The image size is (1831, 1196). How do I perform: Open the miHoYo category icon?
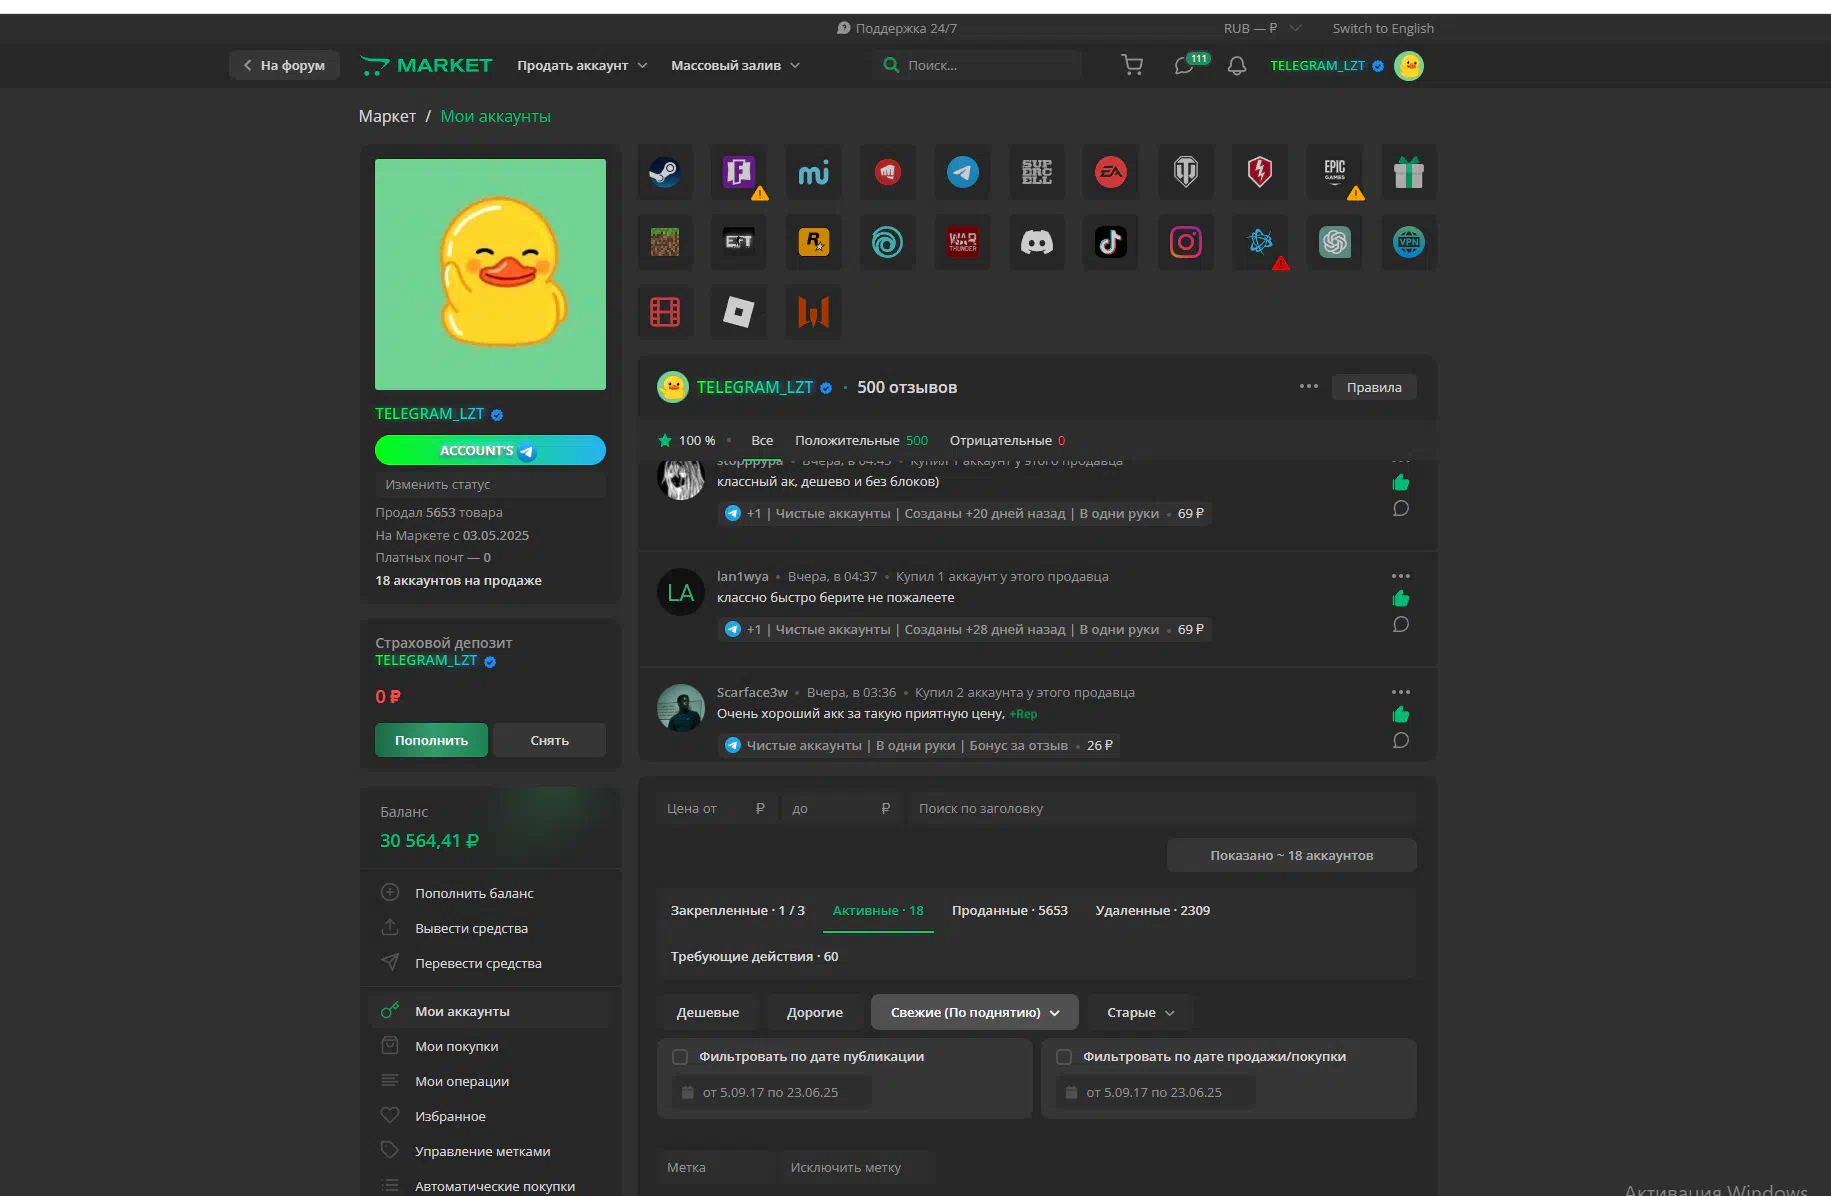tap(814, 172)
